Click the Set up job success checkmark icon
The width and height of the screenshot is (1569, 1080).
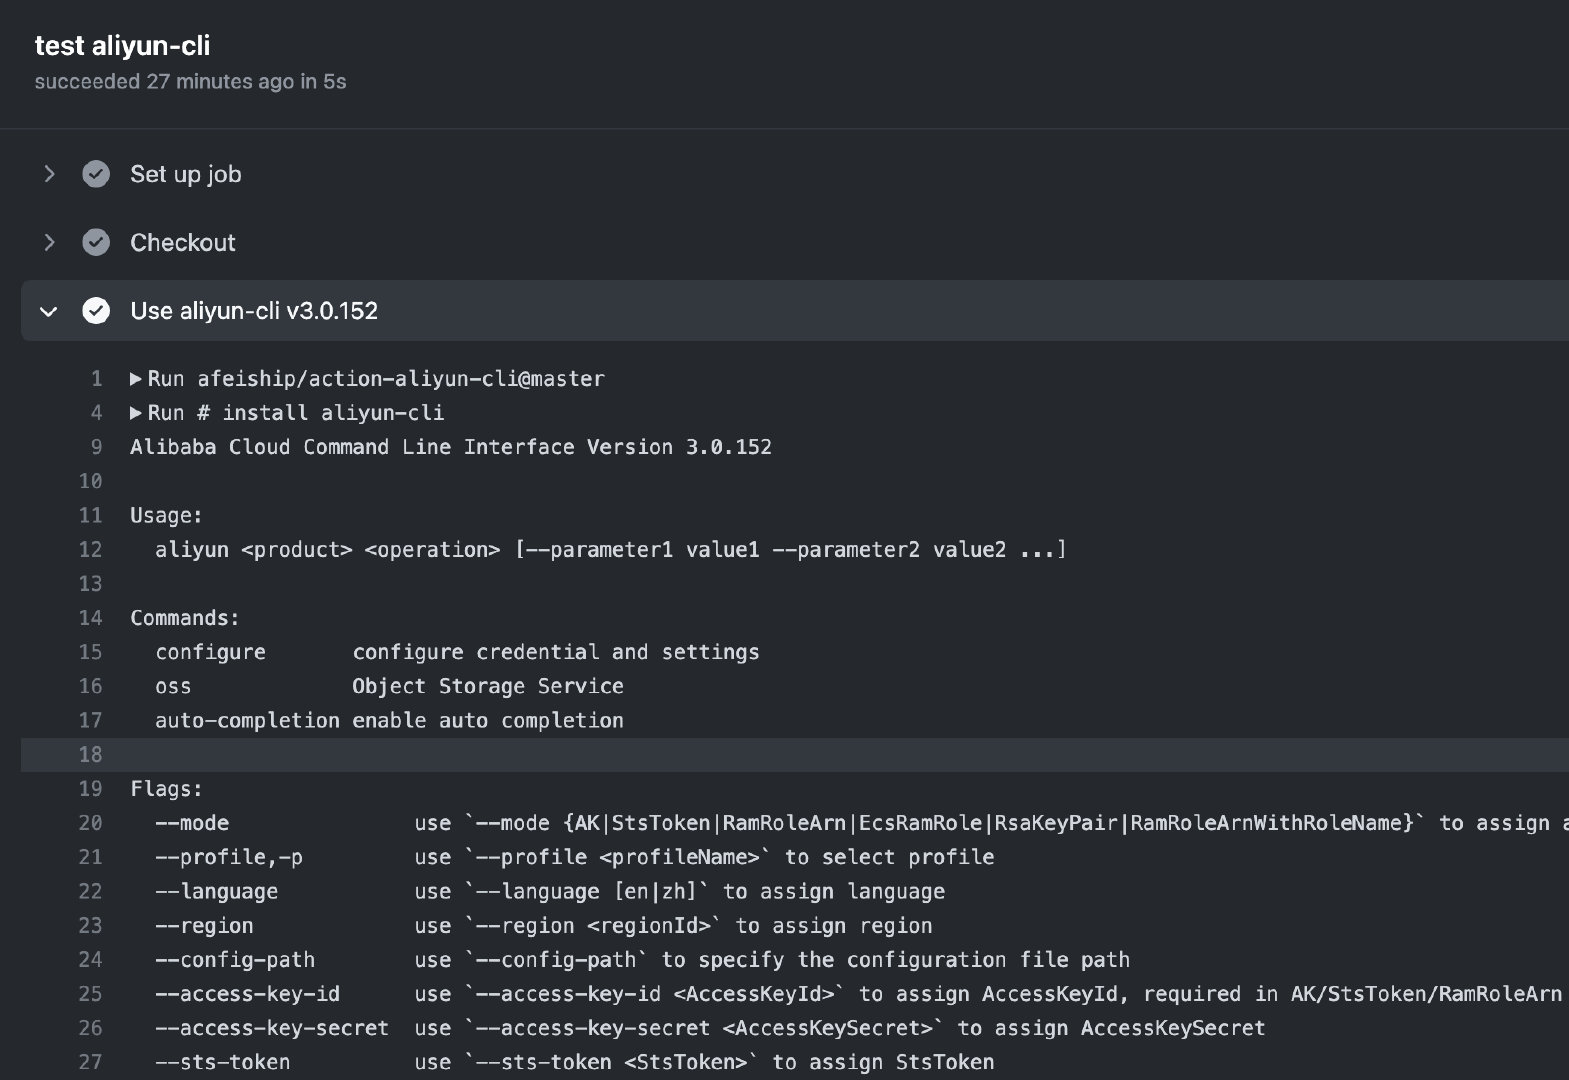[96, 174]
